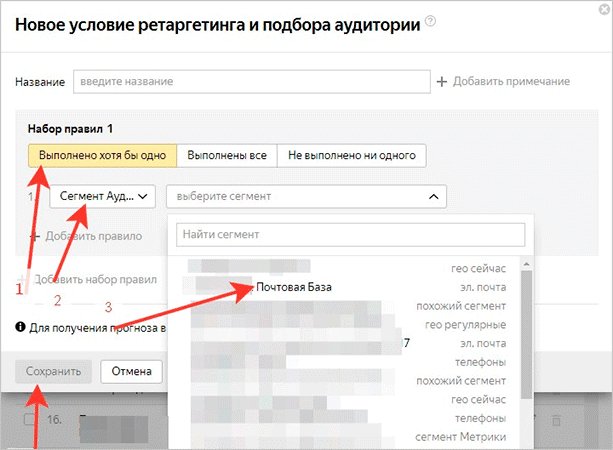Select 'Выполнено хотя бы одно' option
Image resolution: width=613 pixels, height=450 pixels.
pos(102,156)
